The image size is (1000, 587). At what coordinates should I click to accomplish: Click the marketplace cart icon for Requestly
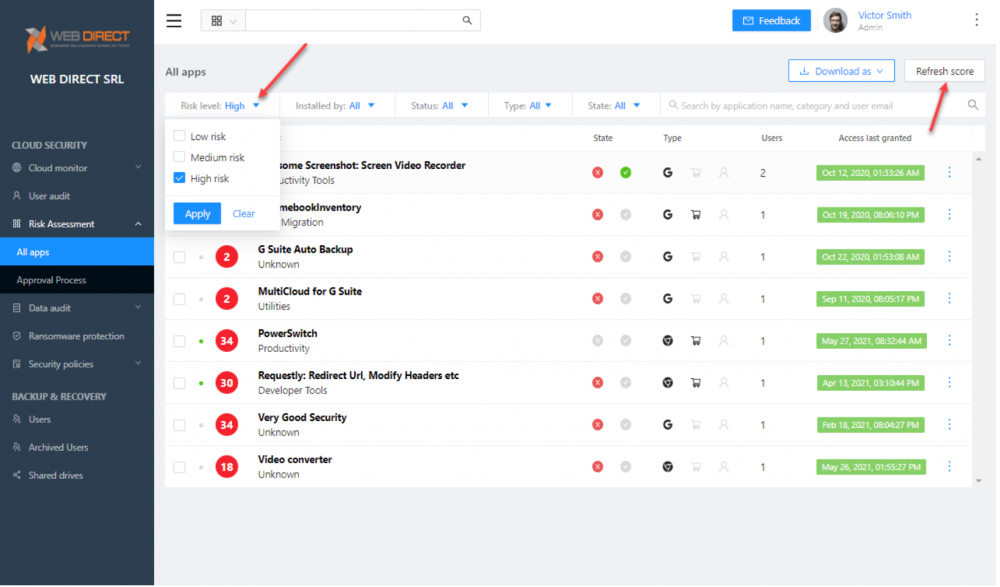(698, 383)
